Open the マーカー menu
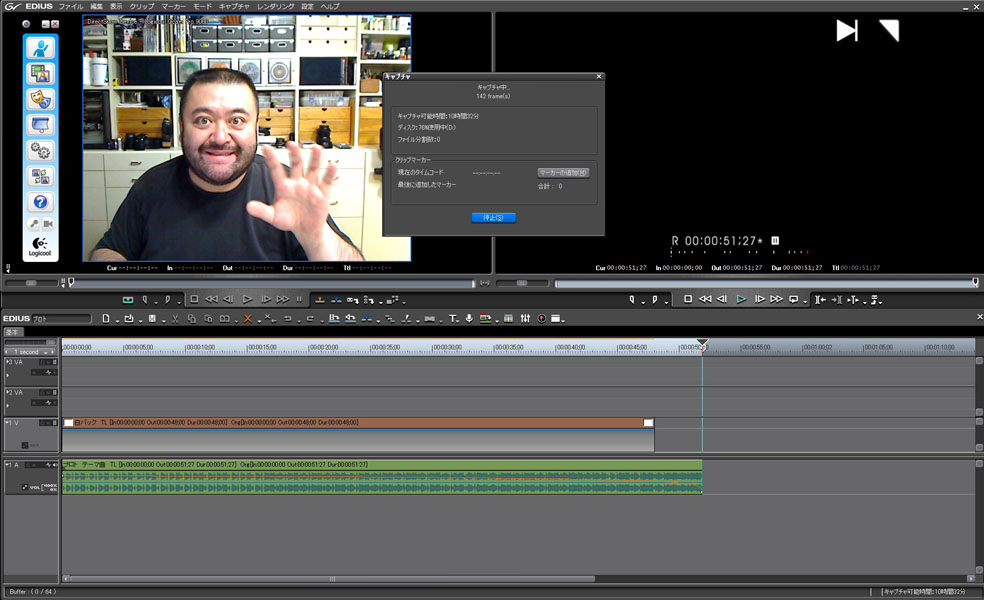The image size is (984, 600). pos(174,6)
